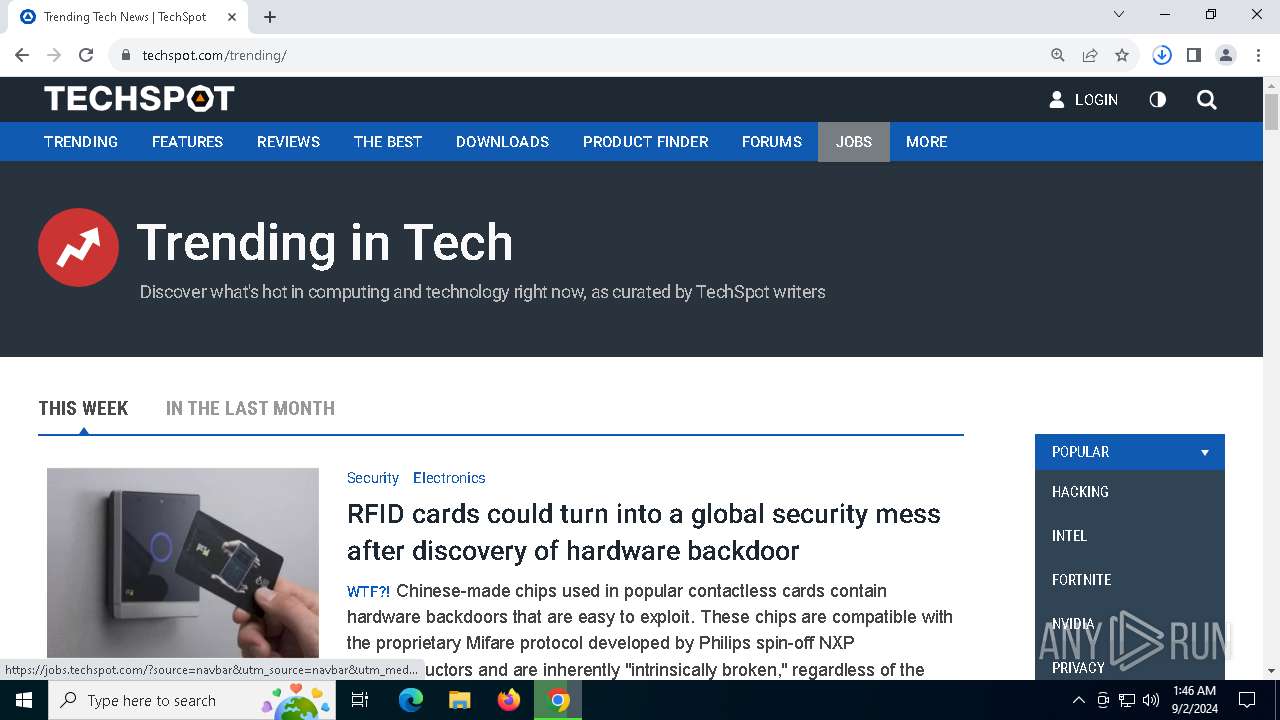Select THIS WEEK tab
1280x720 pixels.
tap(83, 408)
